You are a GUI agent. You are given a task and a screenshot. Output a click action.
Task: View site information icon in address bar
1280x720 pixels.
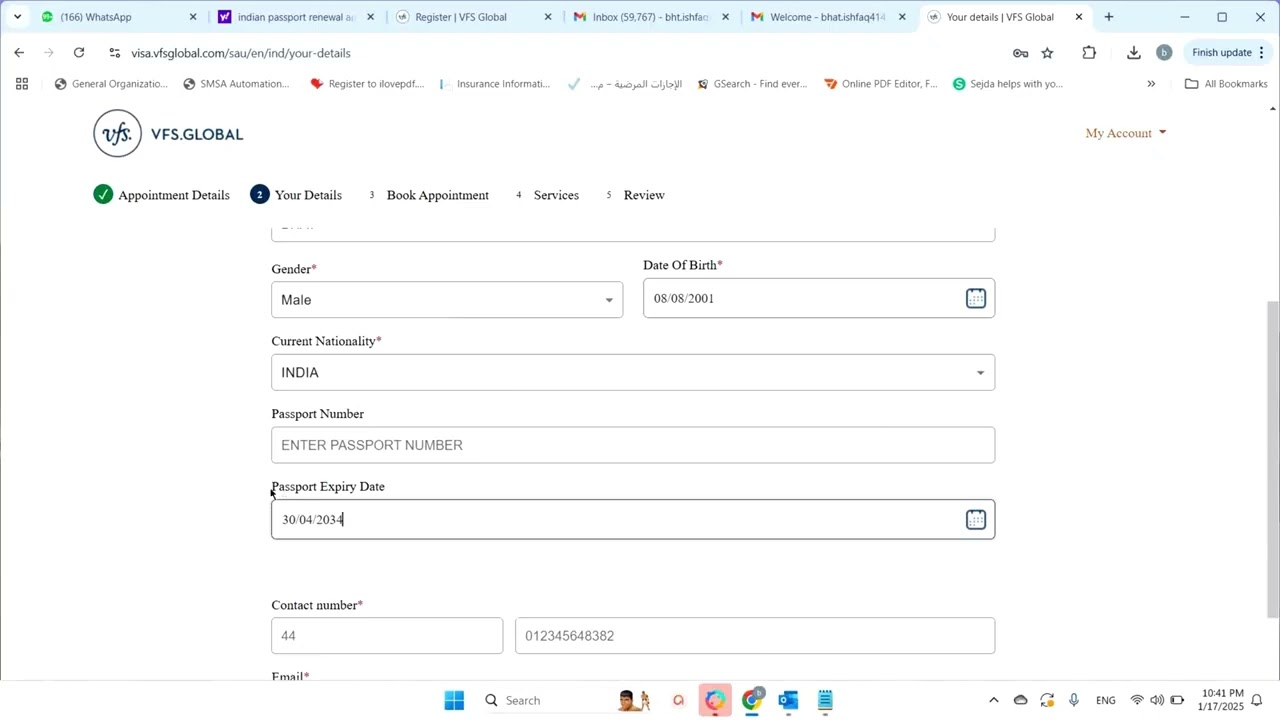115,53
